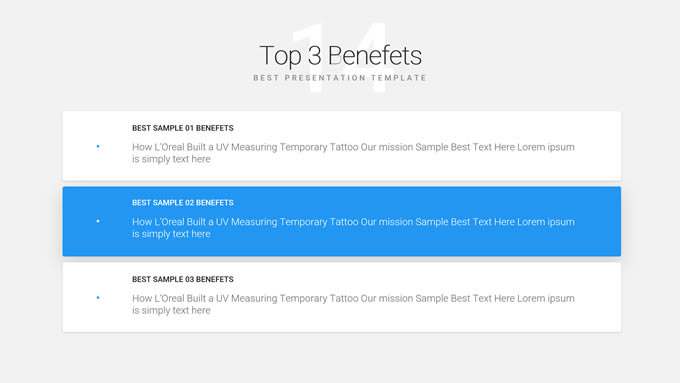Click the 'BEST SAMPLE 03 BENEFETS' heading
Image resolution: width=680 pixels, height=383 pixels.
(x=183, y=279)
